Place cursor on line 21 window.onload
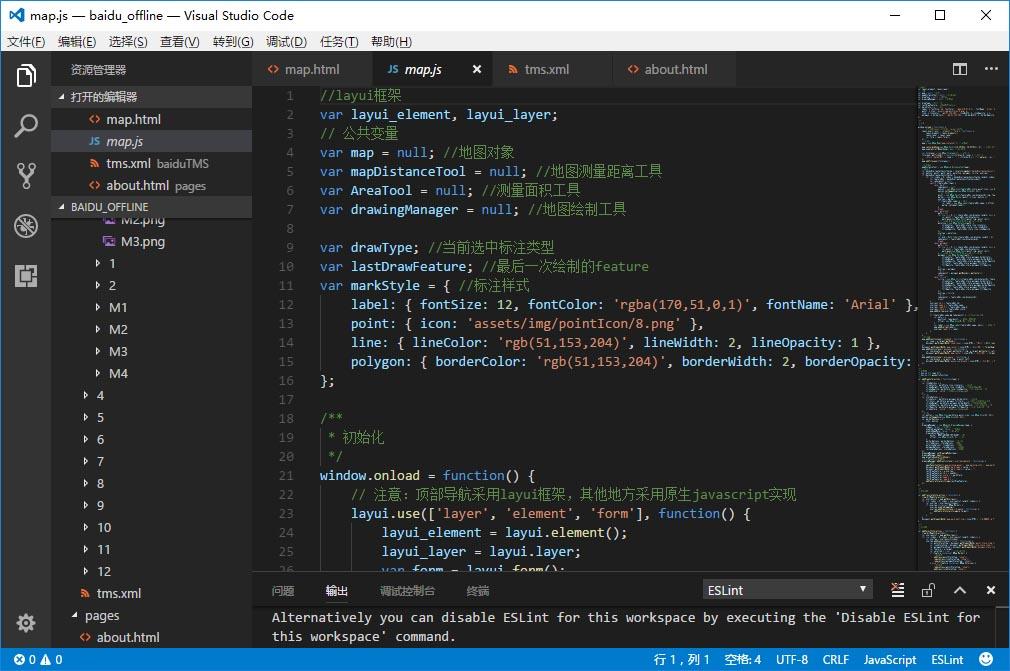Screen dimensions: 1010x671 point(369,475)
